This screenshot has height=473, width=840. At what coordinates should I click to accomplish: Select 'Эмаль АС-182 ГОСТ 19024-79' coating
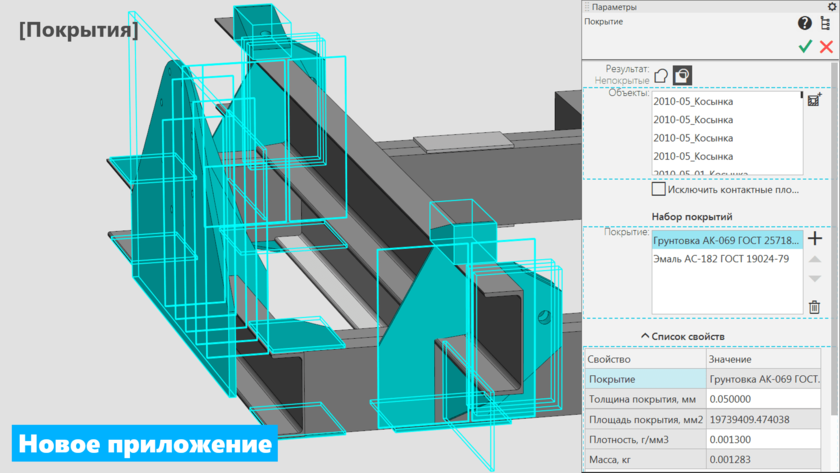pyautogui.click(x=721, y=259)
